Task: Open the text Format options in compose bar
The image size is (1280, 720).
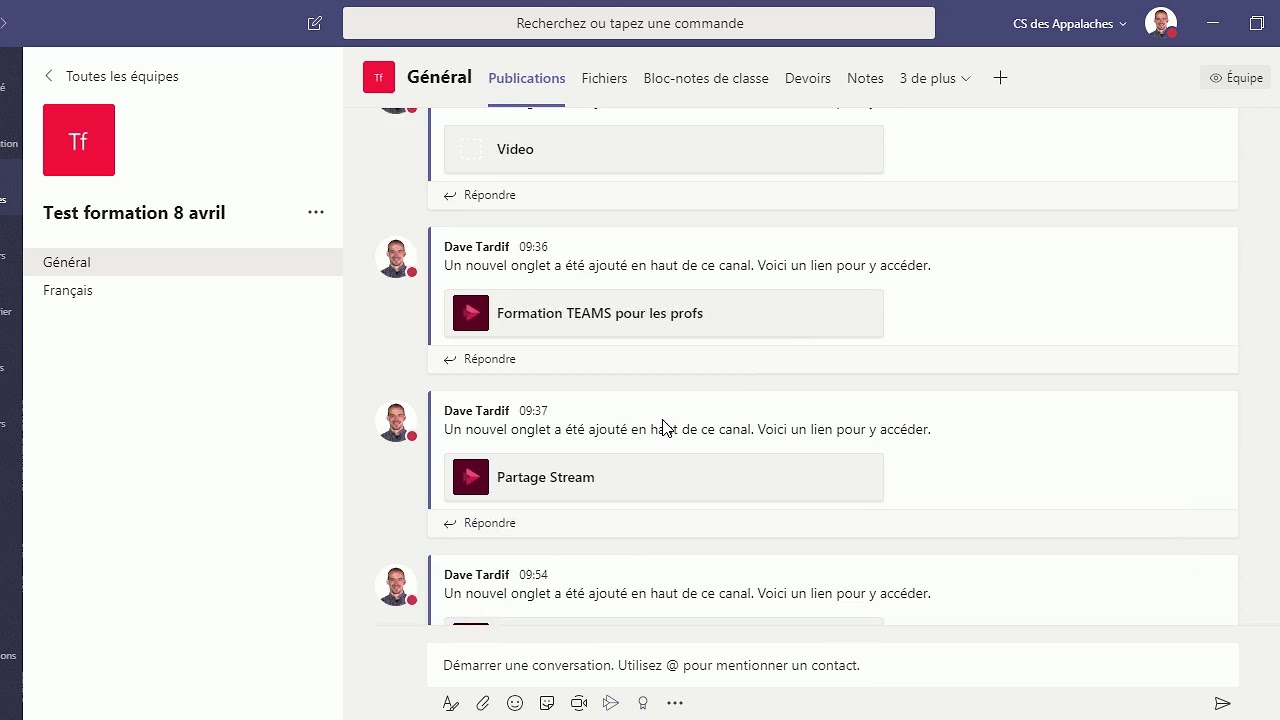Action: pyautogui.click(x=451, y=703)
